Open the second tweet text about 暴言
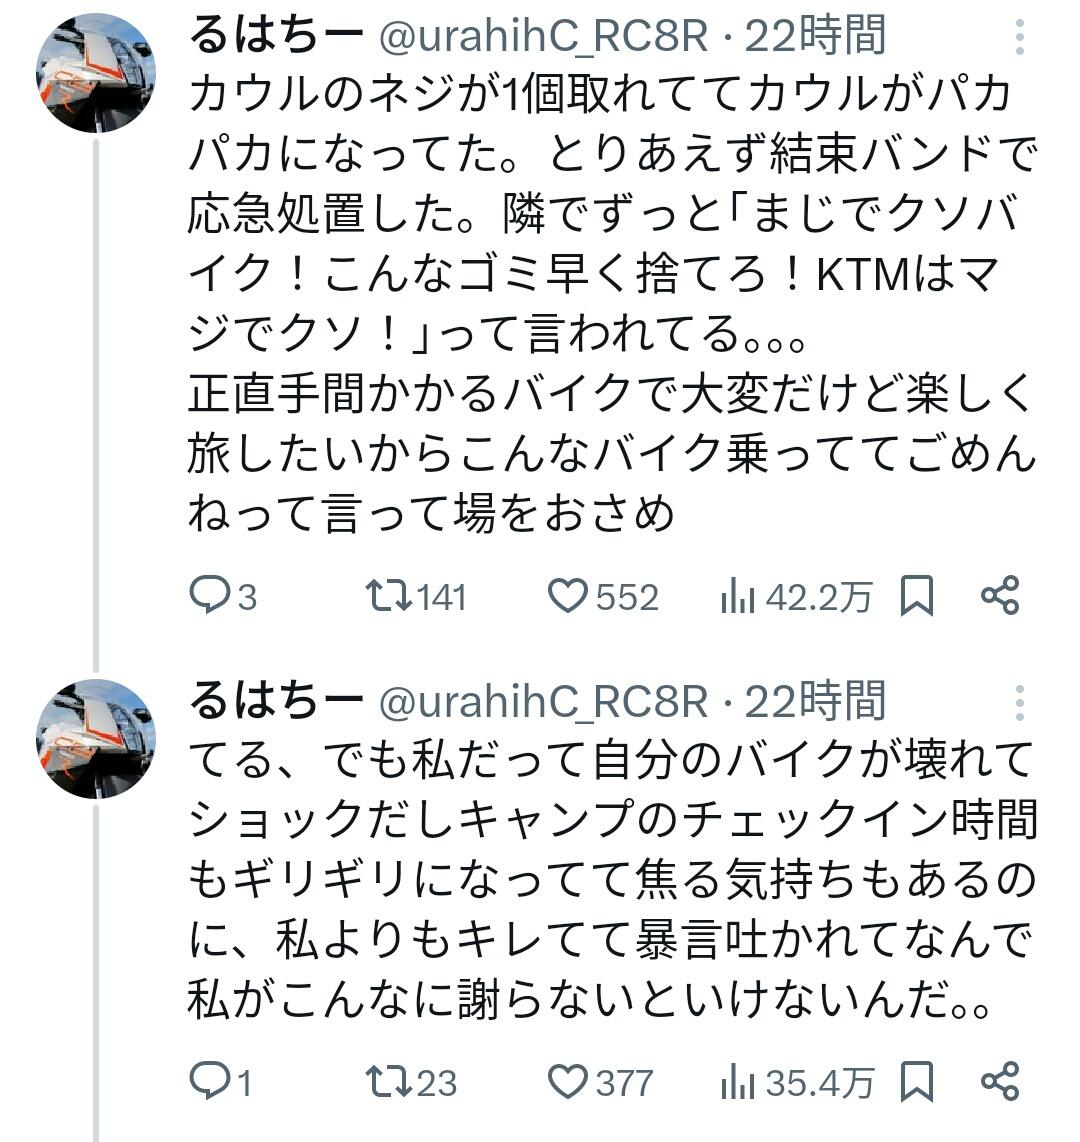 click(611, 879)
